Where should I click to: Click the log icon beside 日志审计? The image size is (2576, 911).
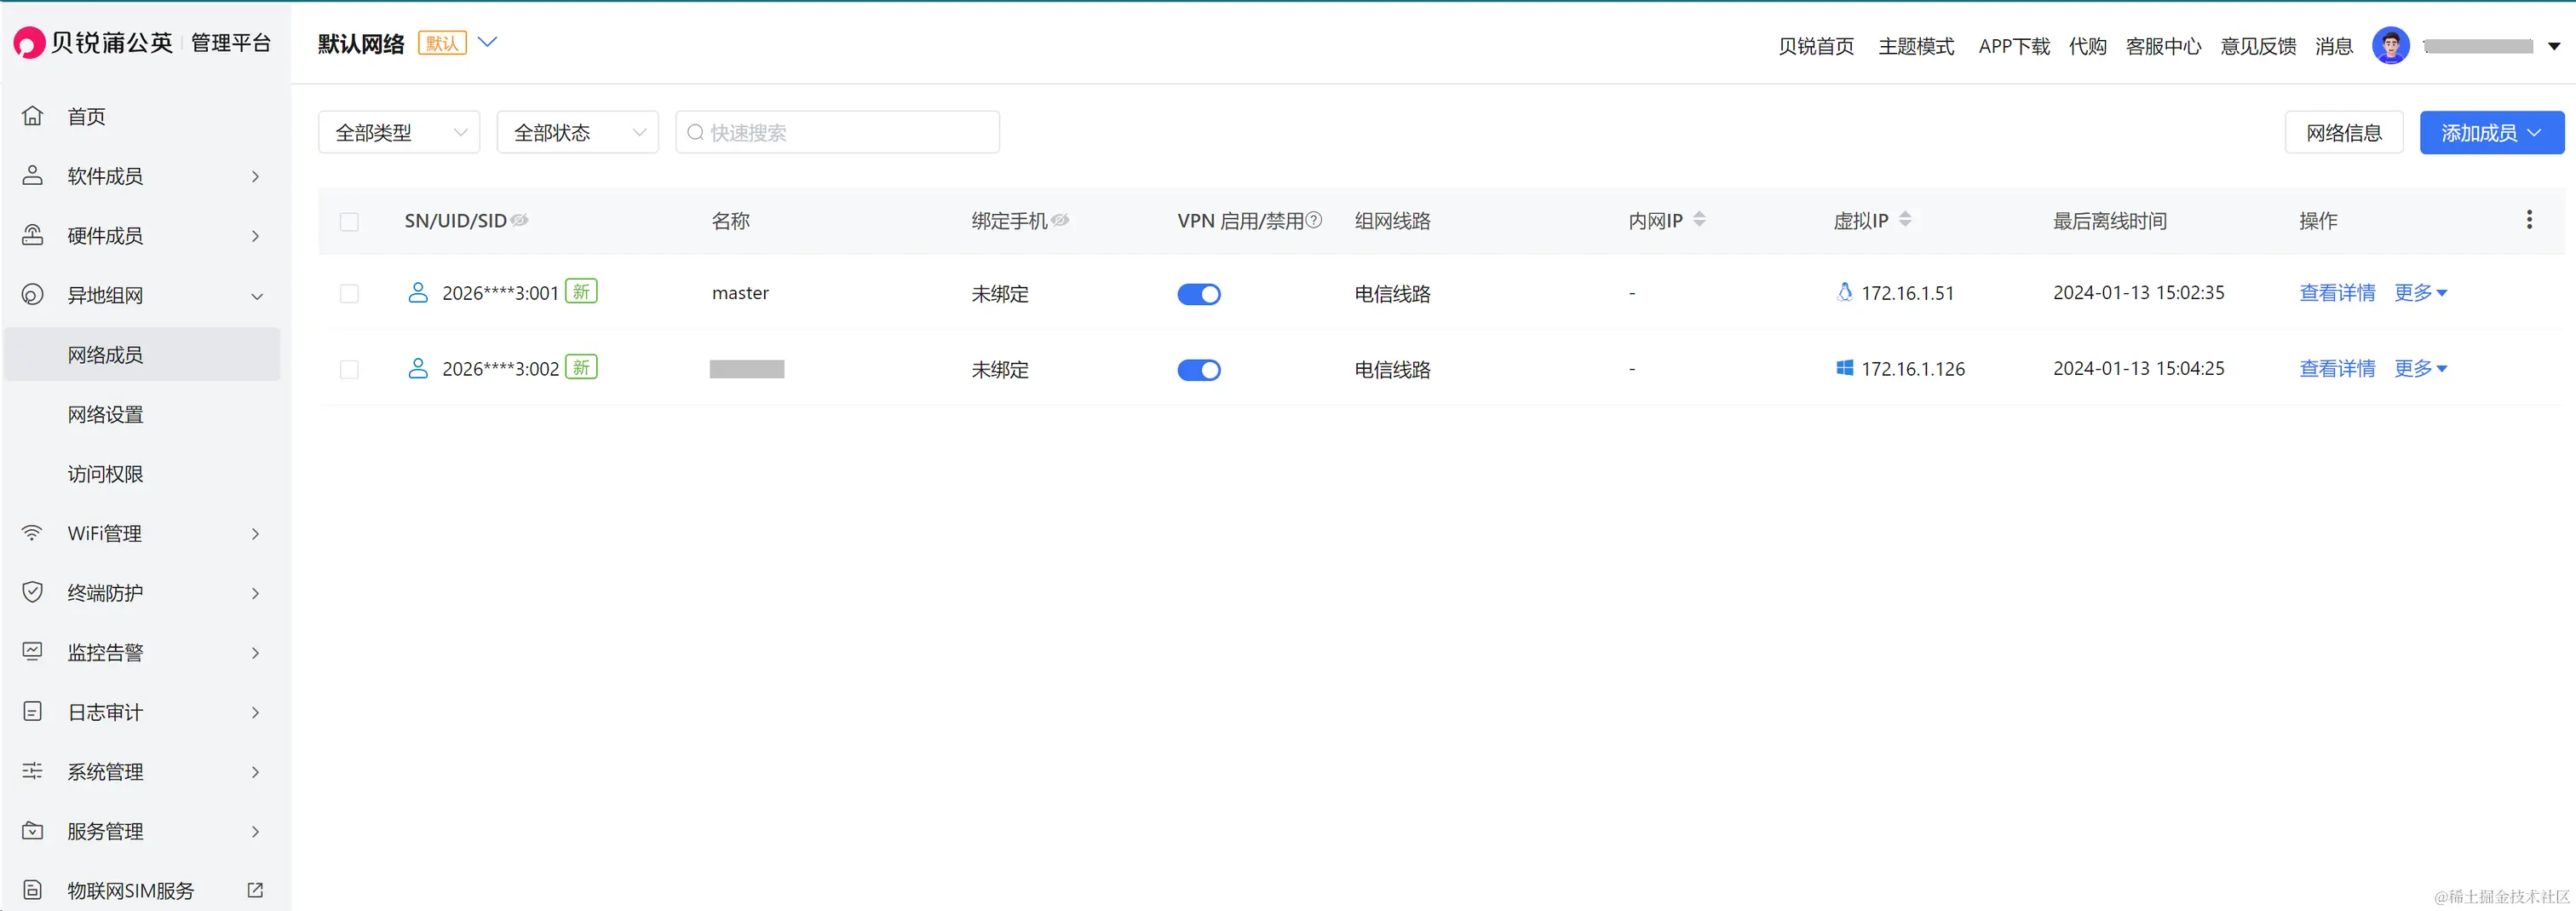[x=33, y=712]
